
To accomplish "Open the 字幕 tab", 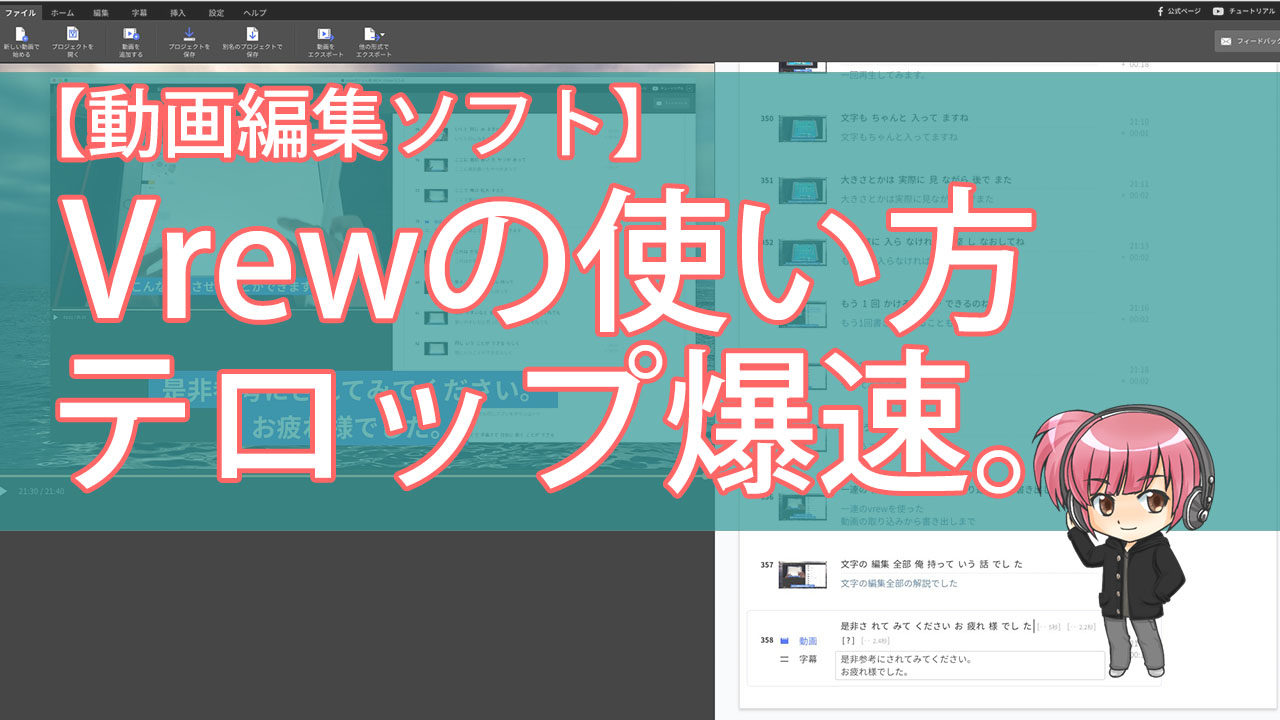I will point(139,12).
